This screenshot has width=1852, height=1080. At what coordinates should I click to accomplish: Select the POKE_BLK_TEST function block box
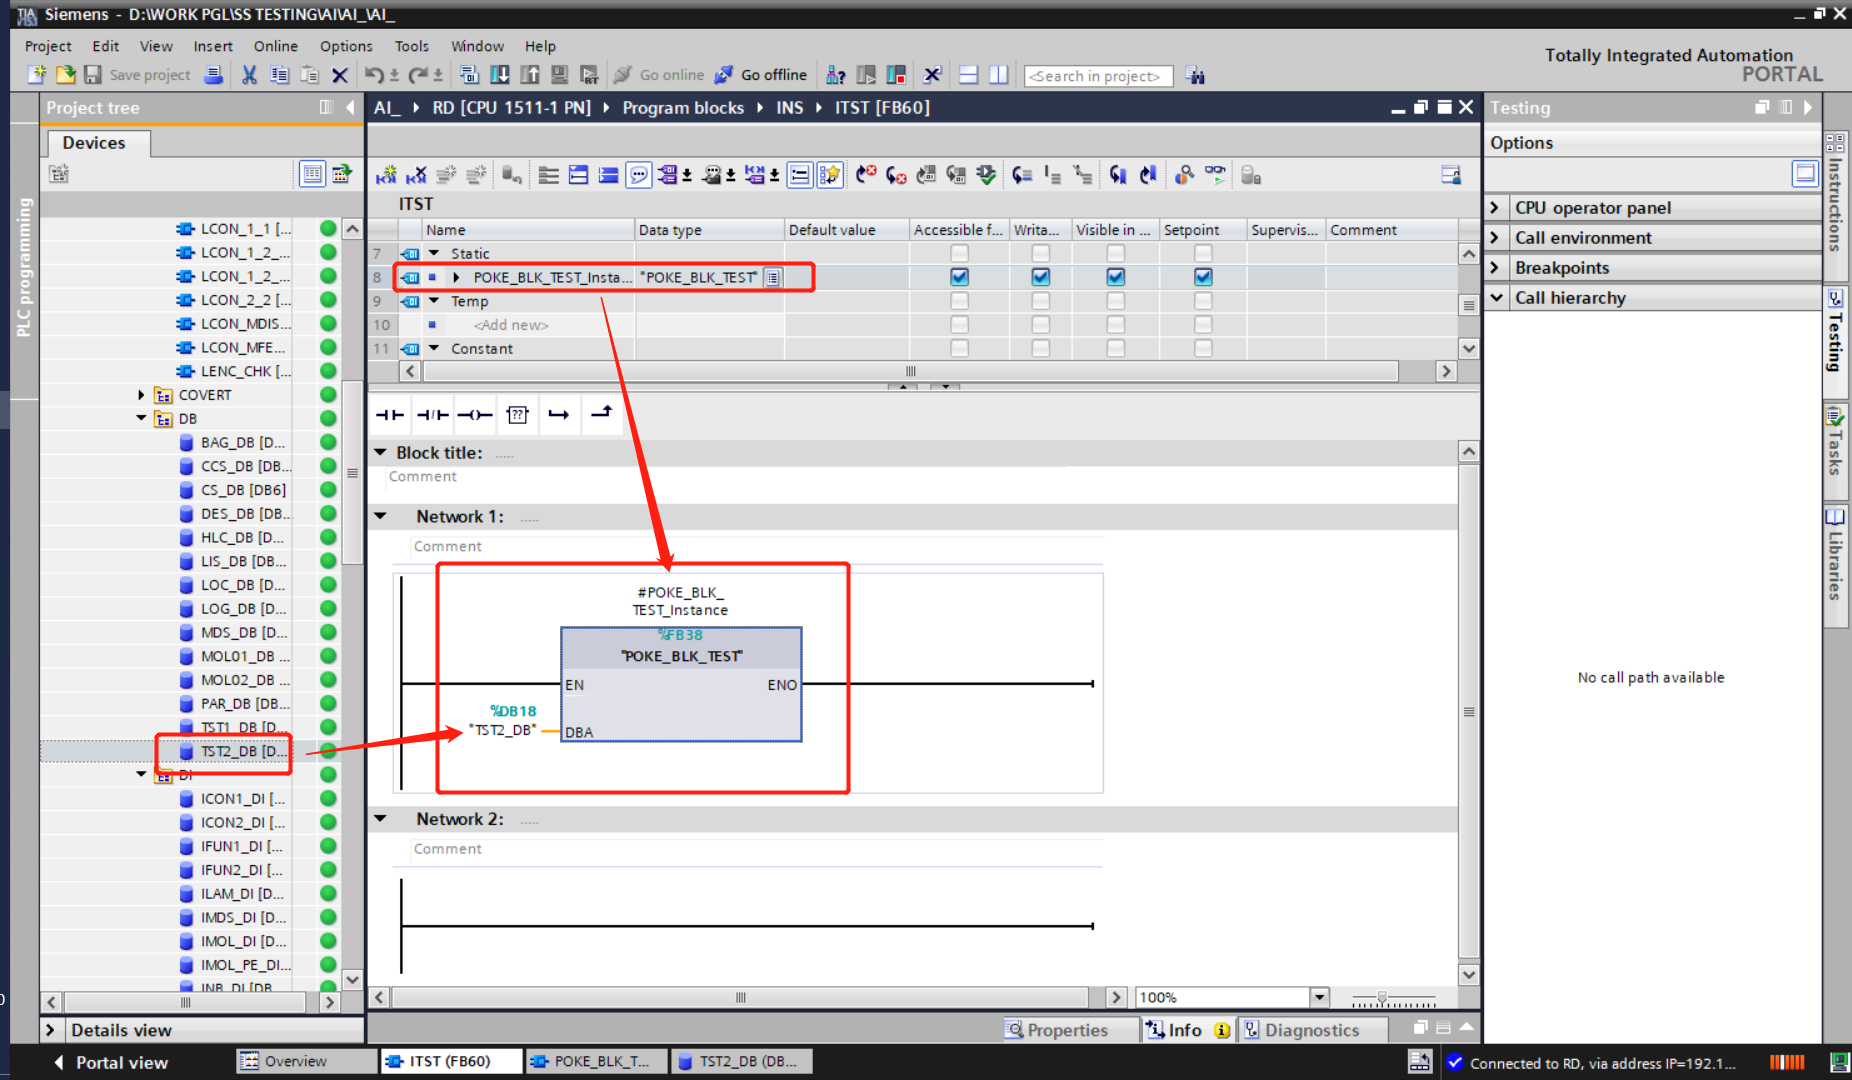coord(681,684)
